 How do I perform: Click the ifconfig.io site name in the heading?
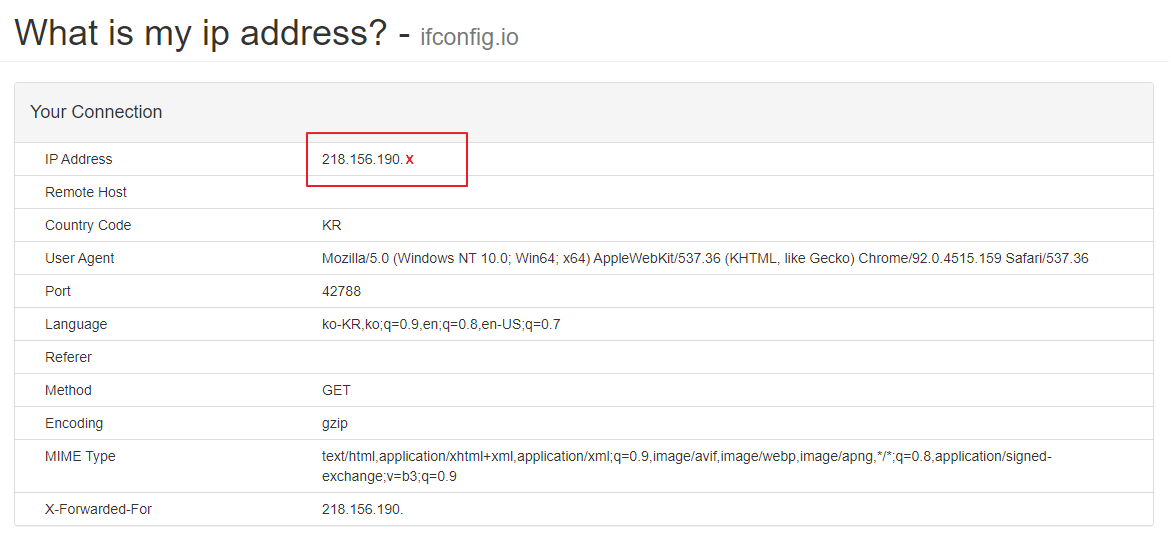469,38
